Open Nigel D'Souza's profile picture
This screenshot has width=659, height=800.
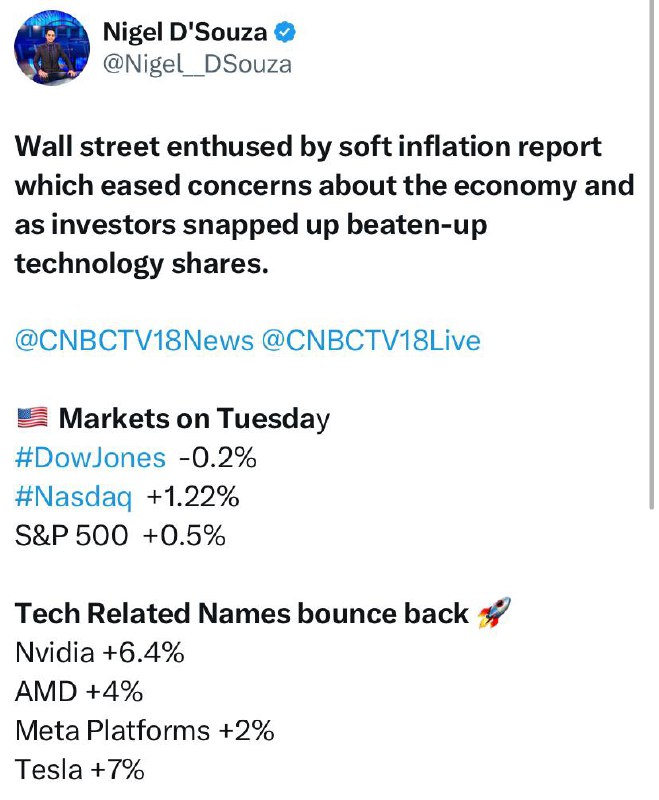pyautogui.click(x=52, y=48)
